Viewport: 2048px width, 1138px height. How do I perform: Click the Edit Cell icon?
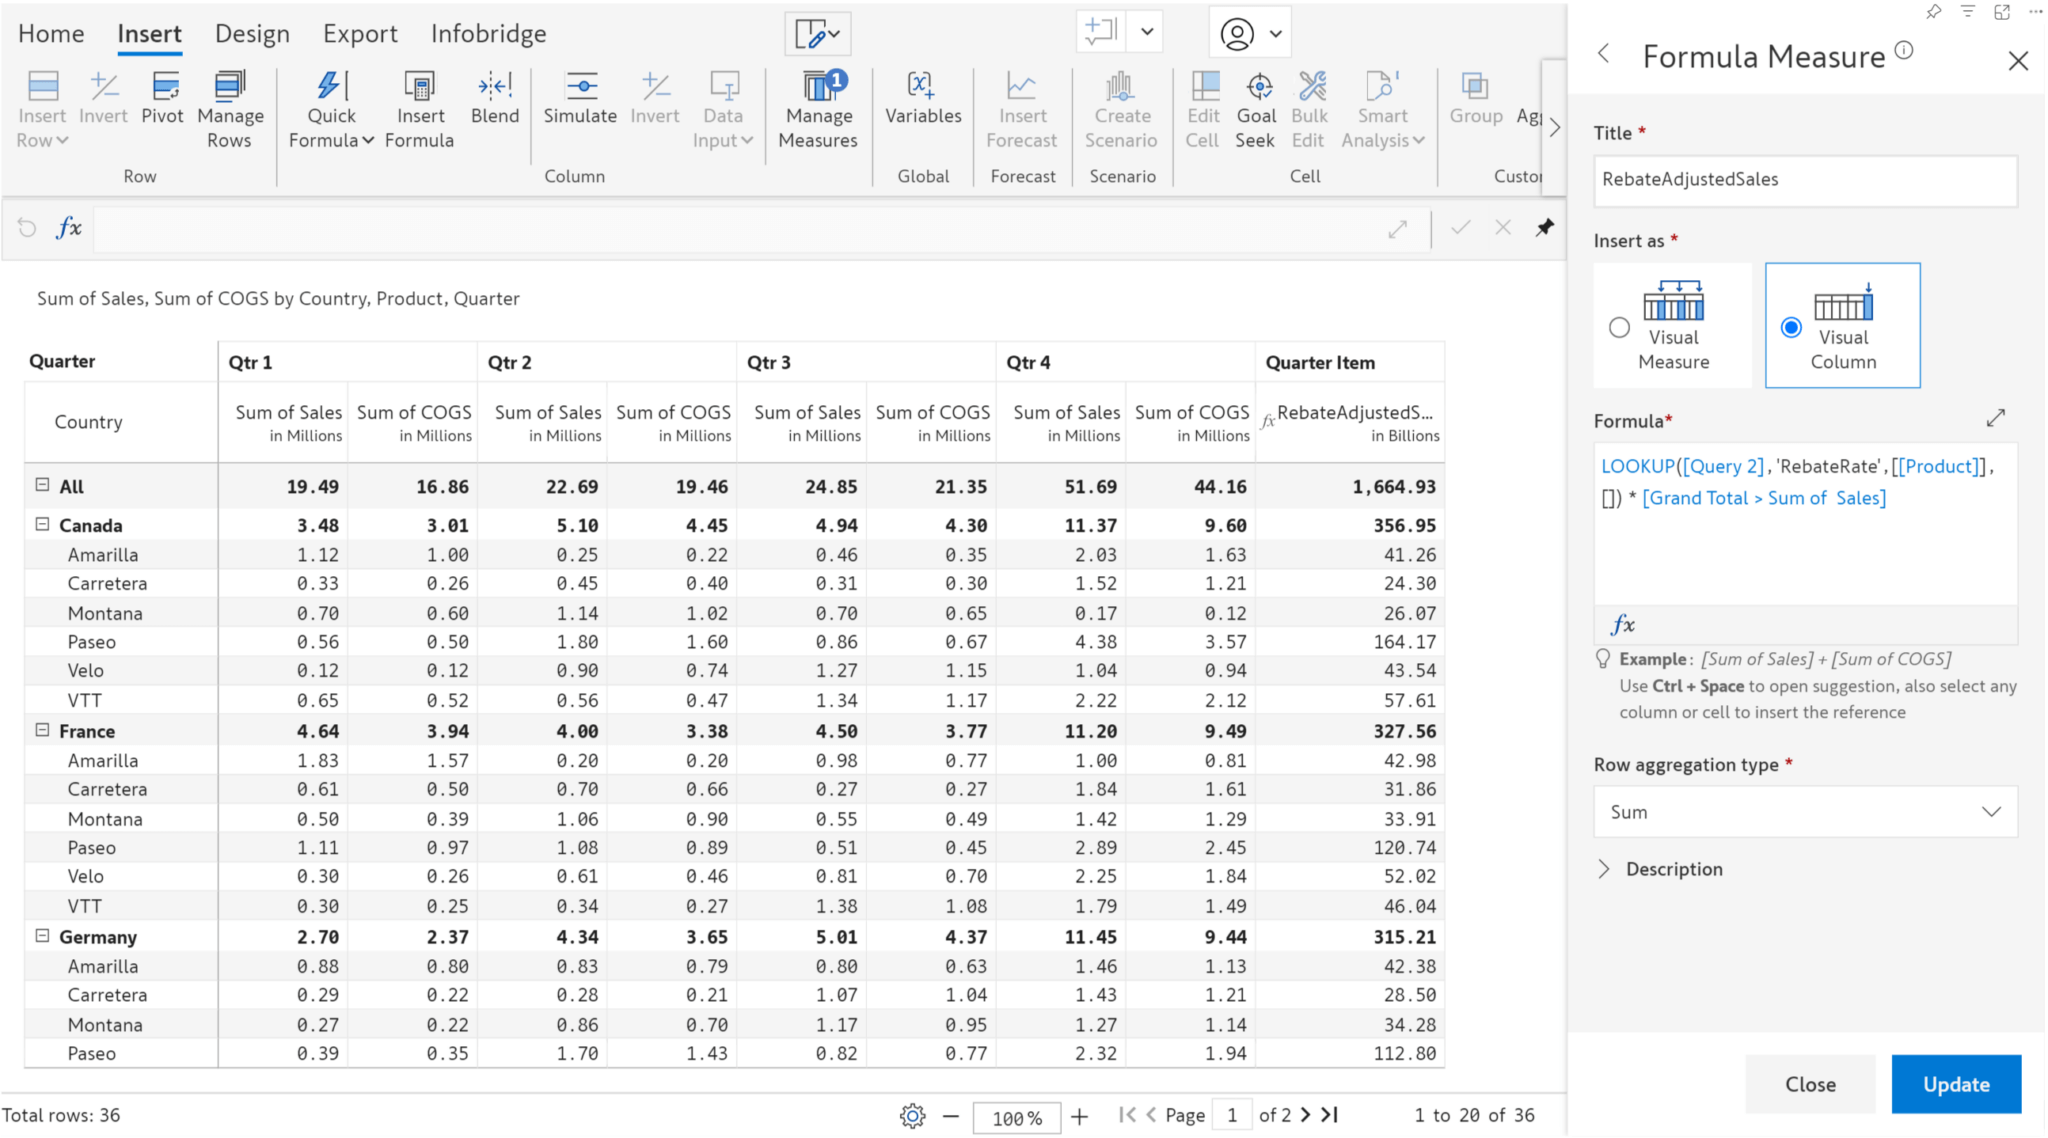(1204, 86)
